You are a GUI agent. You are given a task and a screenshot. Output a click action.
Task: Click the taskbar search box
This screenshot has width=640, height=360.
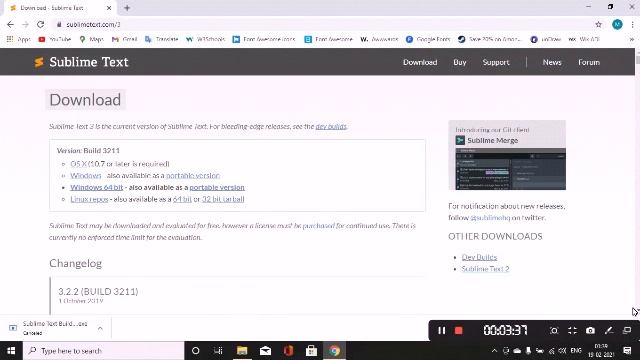(104, 351)
